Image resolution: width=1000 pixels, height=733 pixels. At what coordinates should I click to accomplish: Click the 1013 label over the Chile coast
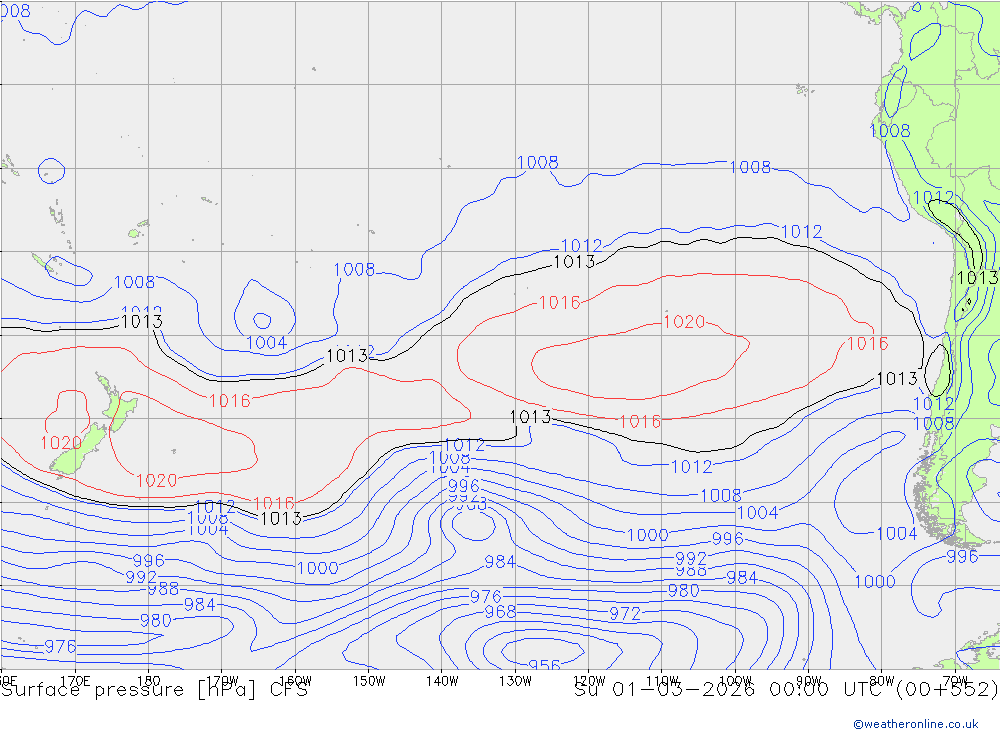[x=977, y=278]
